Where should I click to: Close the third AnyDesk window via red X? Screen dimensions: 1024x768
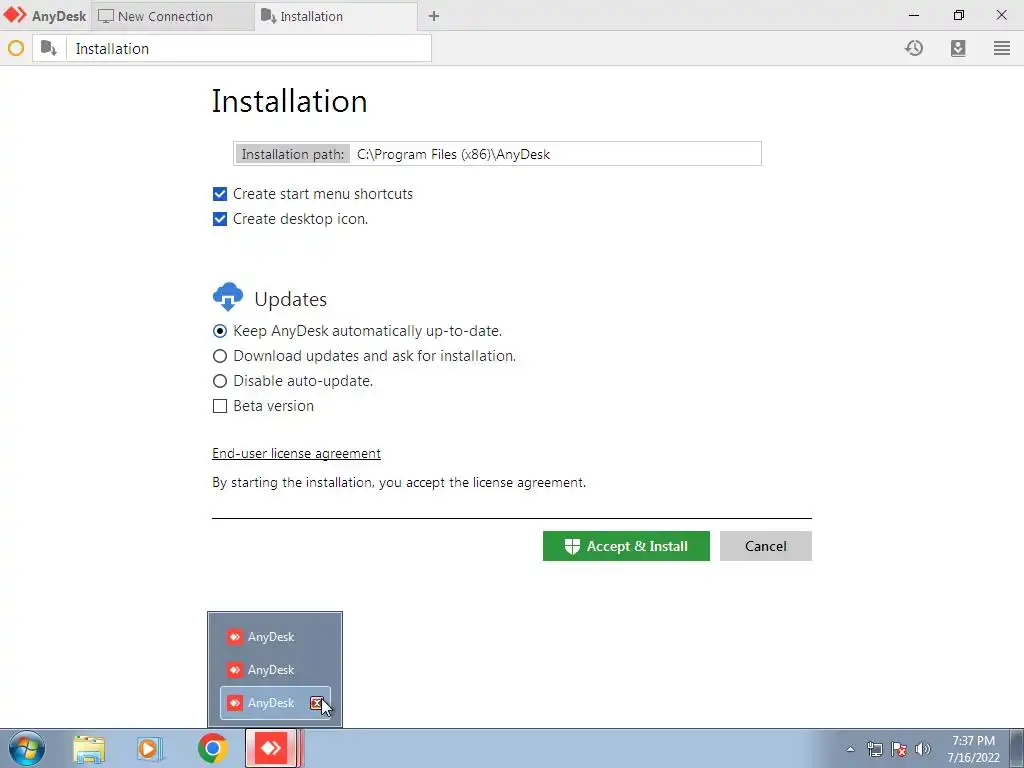click(316, 703)
